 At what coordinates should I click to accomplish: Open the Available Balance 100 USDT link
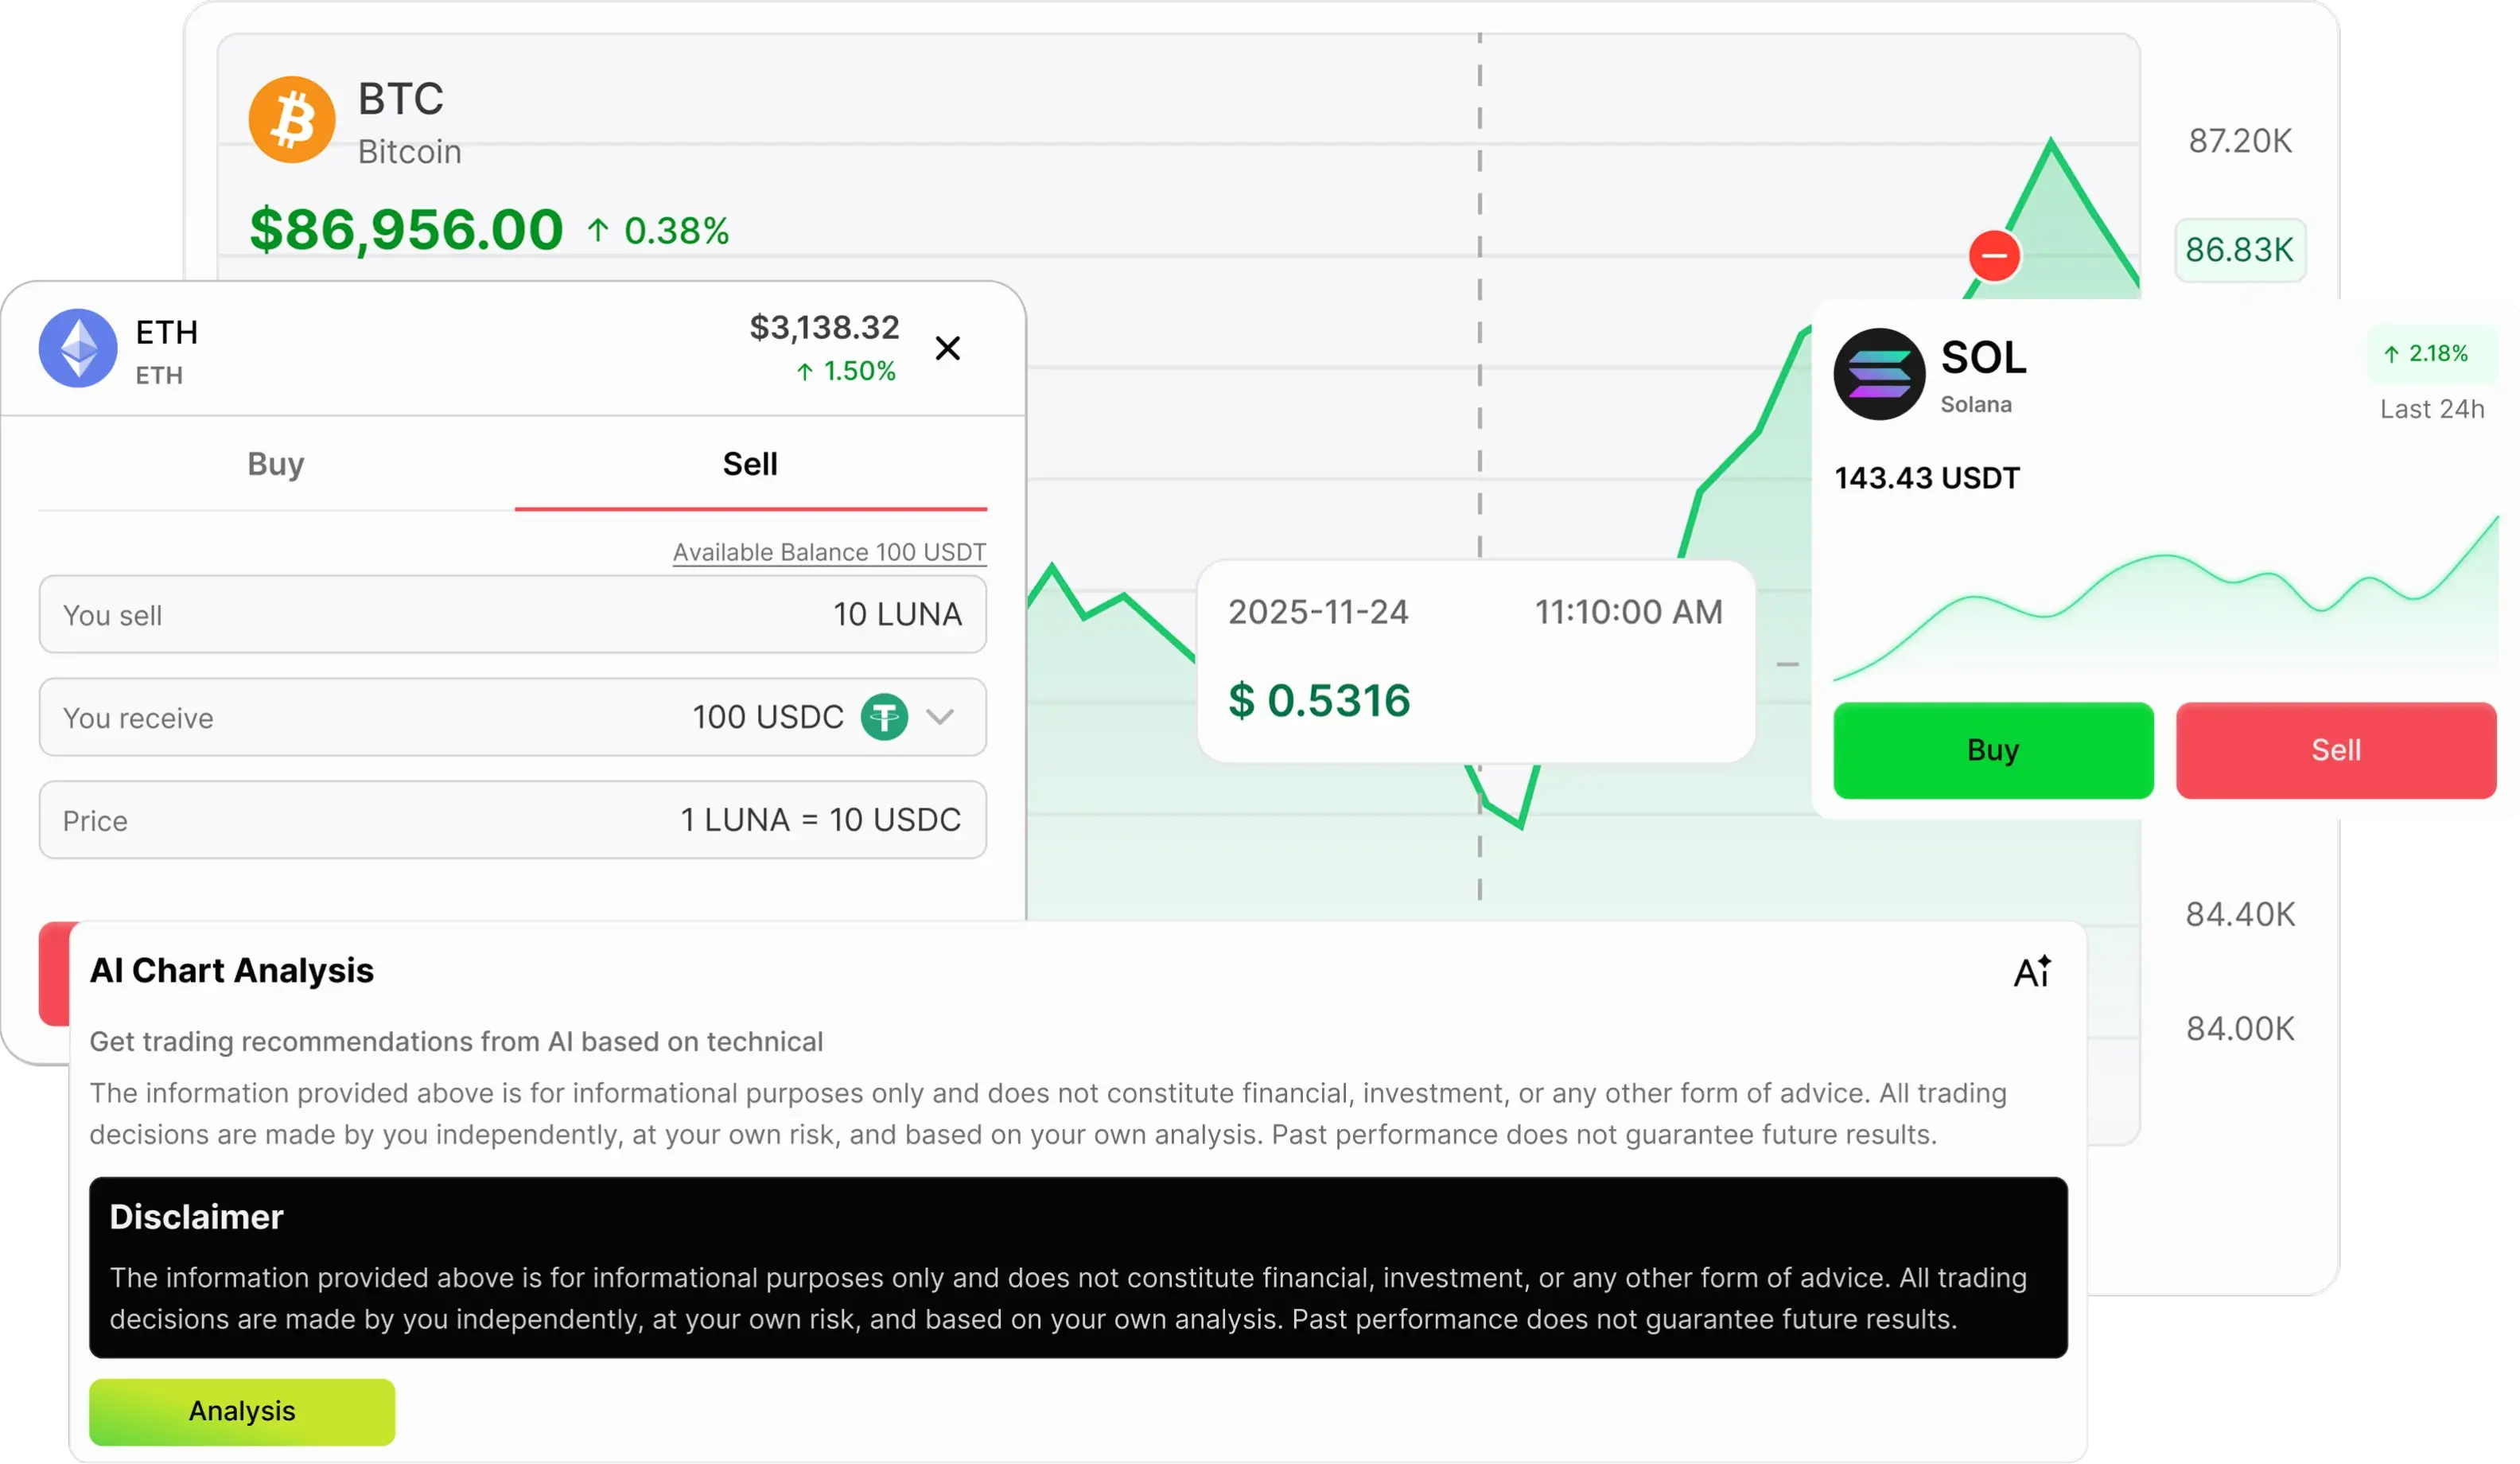(x=829, y=552)
